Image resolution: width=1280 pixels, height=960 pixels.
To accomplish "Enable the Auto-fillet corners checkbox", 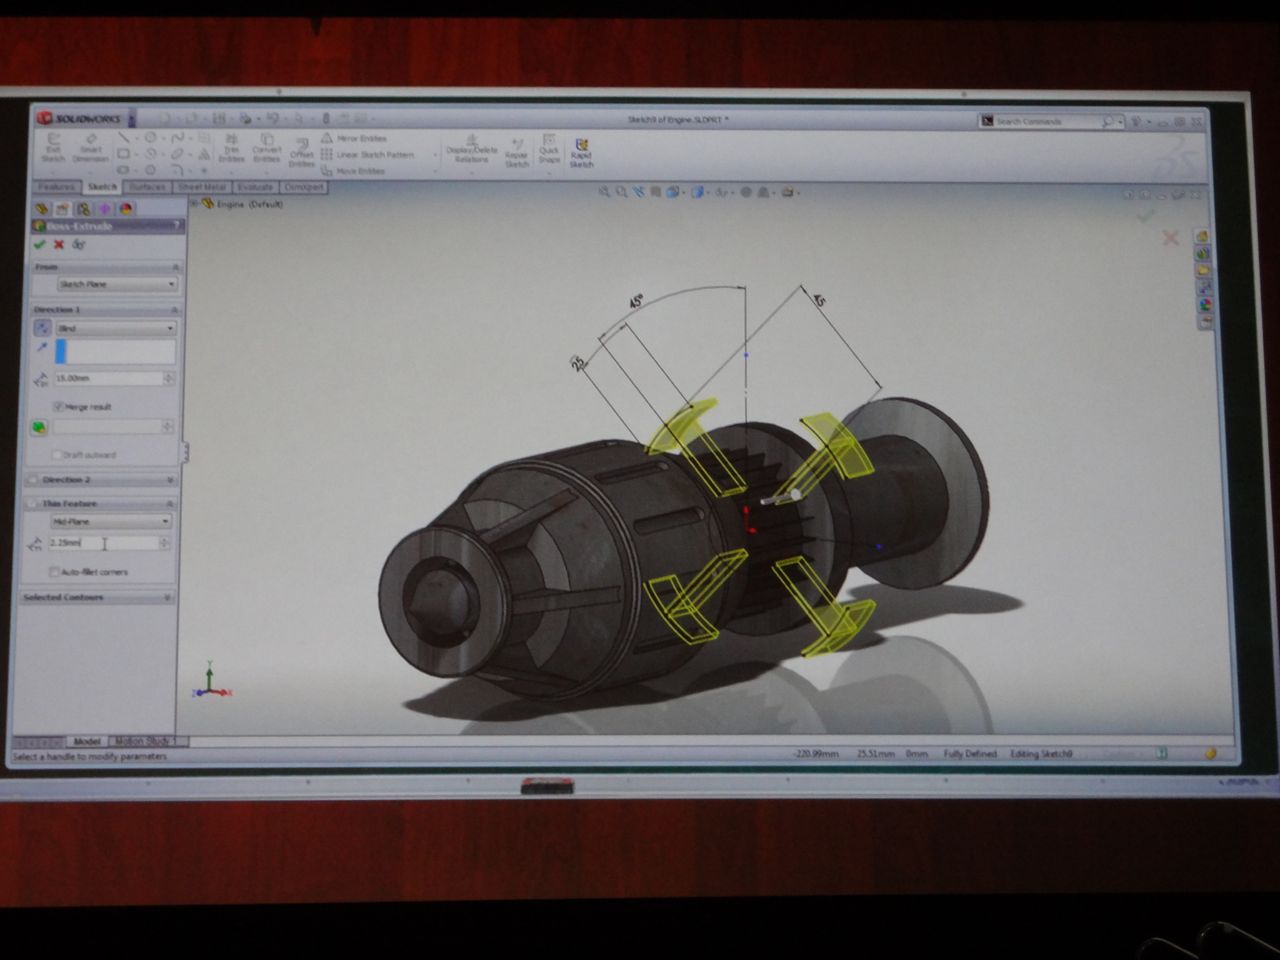I will click(55, 572).
